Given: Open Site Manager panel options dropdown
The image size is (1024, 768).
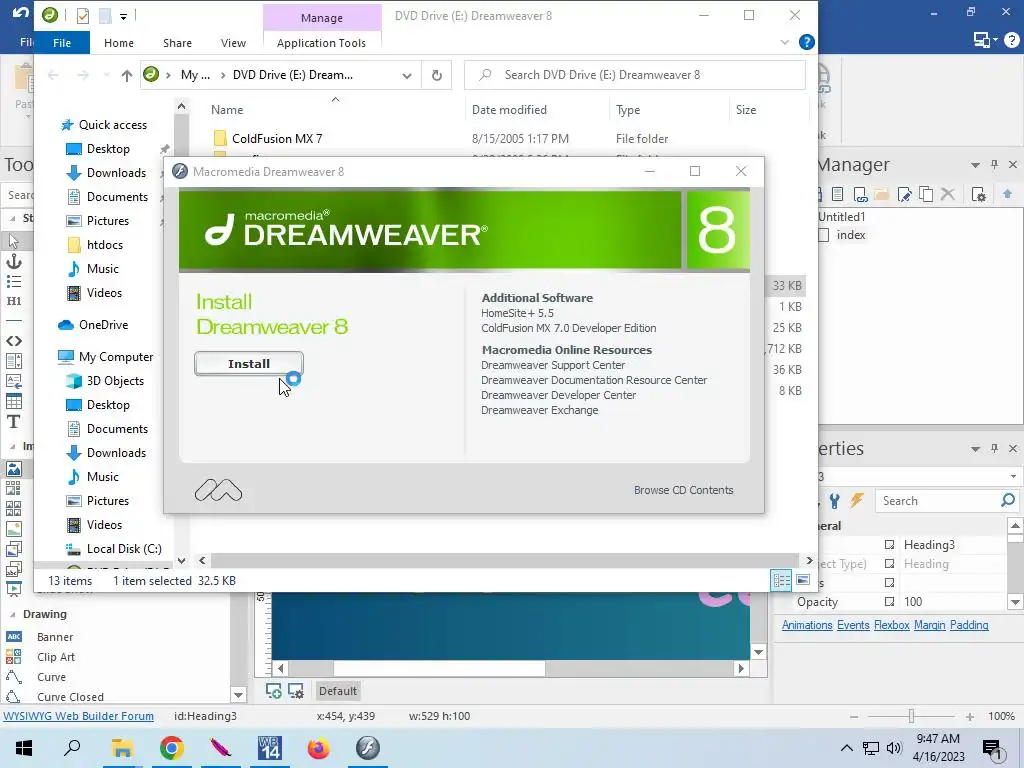Looking at the screenshot, I should click(x=975, y=165).
